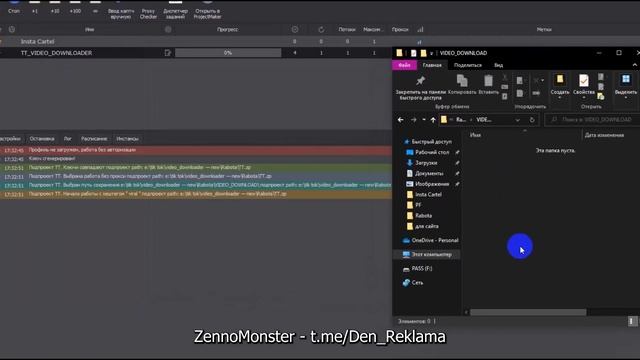
Task: Click the Прокси column header
Action: pos(400,29)
